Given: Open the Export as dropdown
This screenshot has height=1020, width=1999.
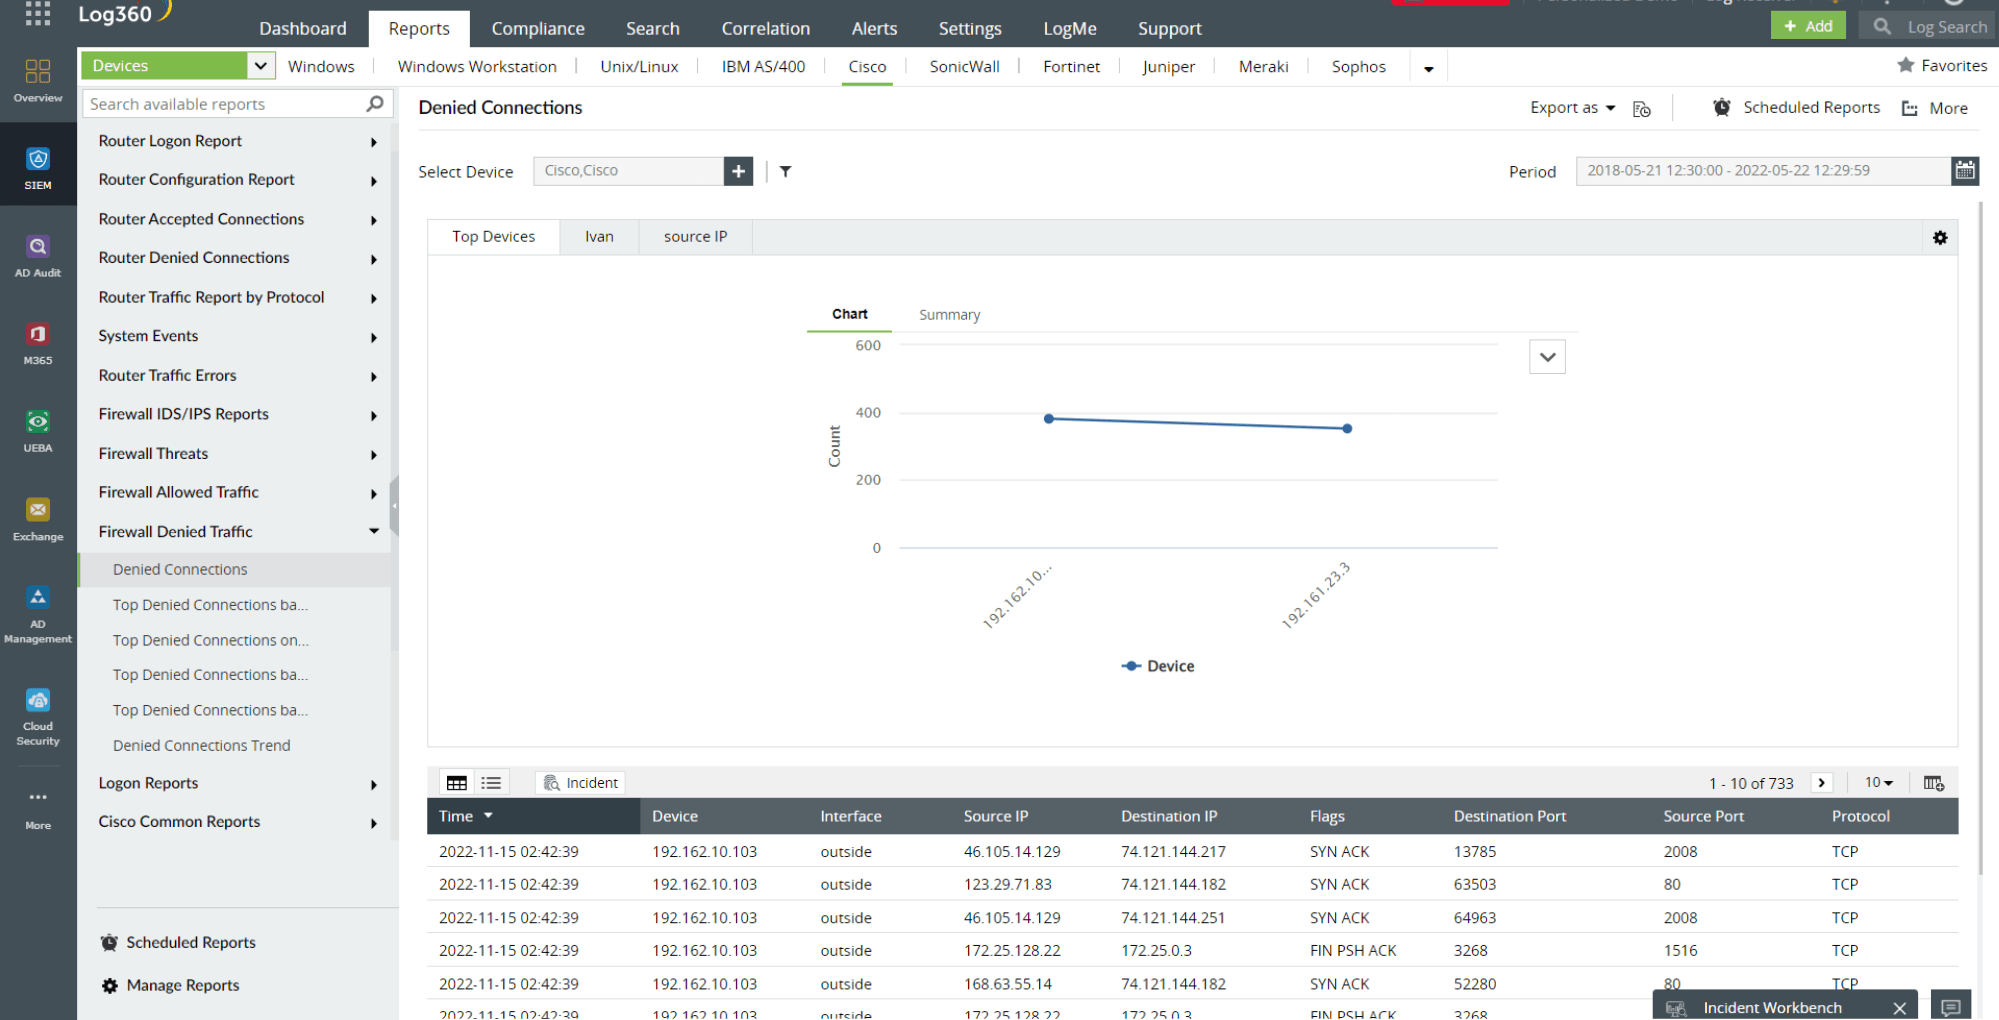Looking at the screenshot, I should click(x=1570, y=107).
